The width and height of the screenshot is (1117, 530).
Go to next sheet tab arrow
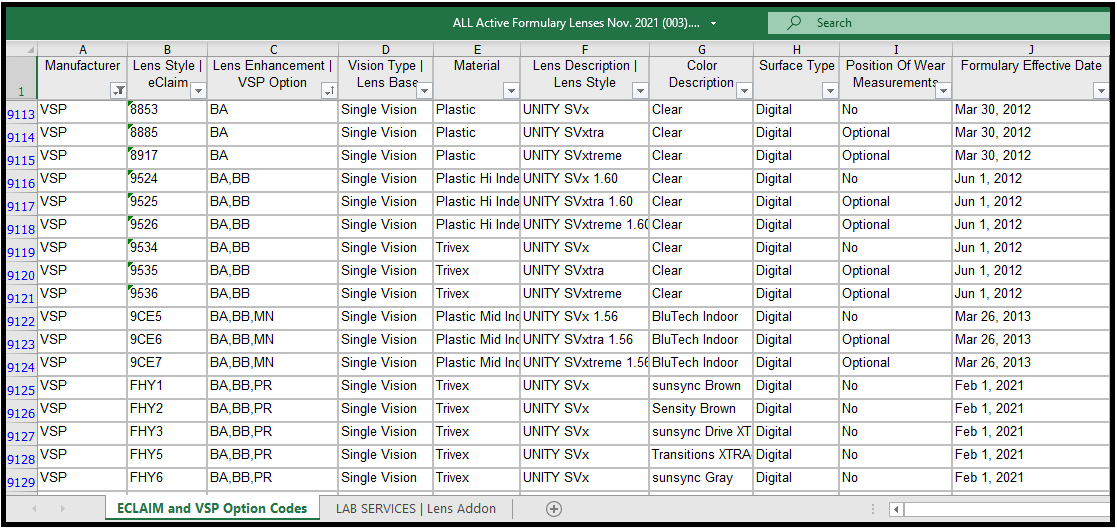[63, 509]
